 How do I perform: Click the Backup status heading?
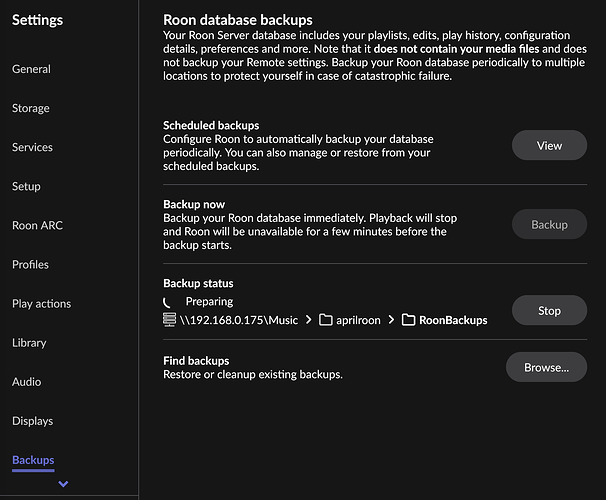pyautogui.click(x=198, y=284)
